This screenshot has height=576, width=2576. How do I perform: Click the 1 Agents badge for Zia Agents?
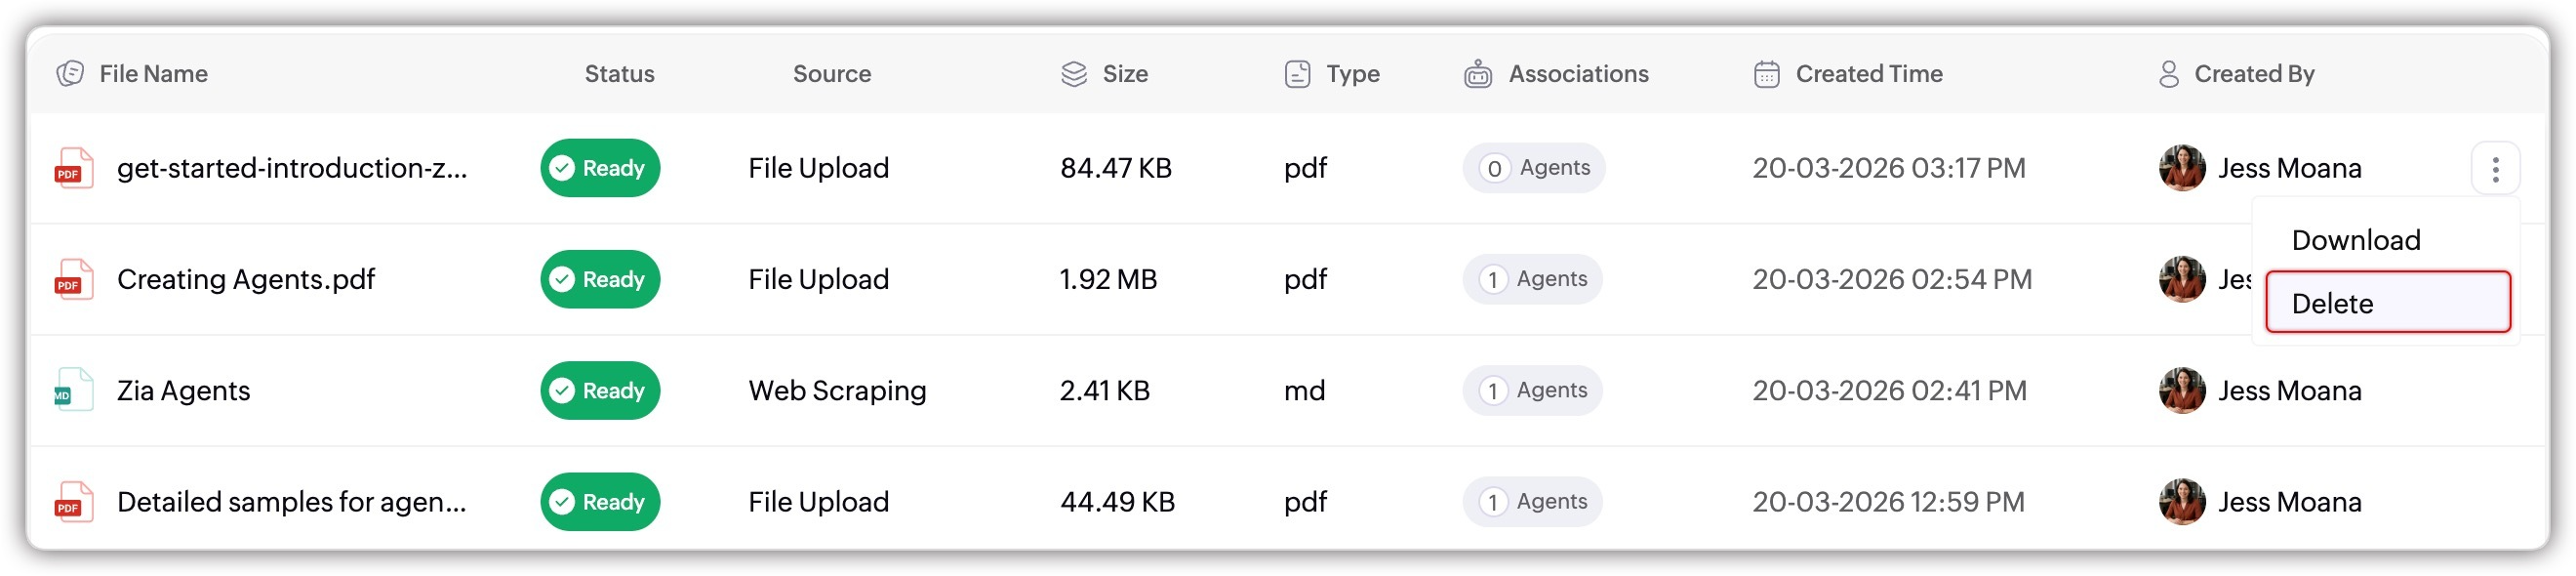tap(1532, 390)
